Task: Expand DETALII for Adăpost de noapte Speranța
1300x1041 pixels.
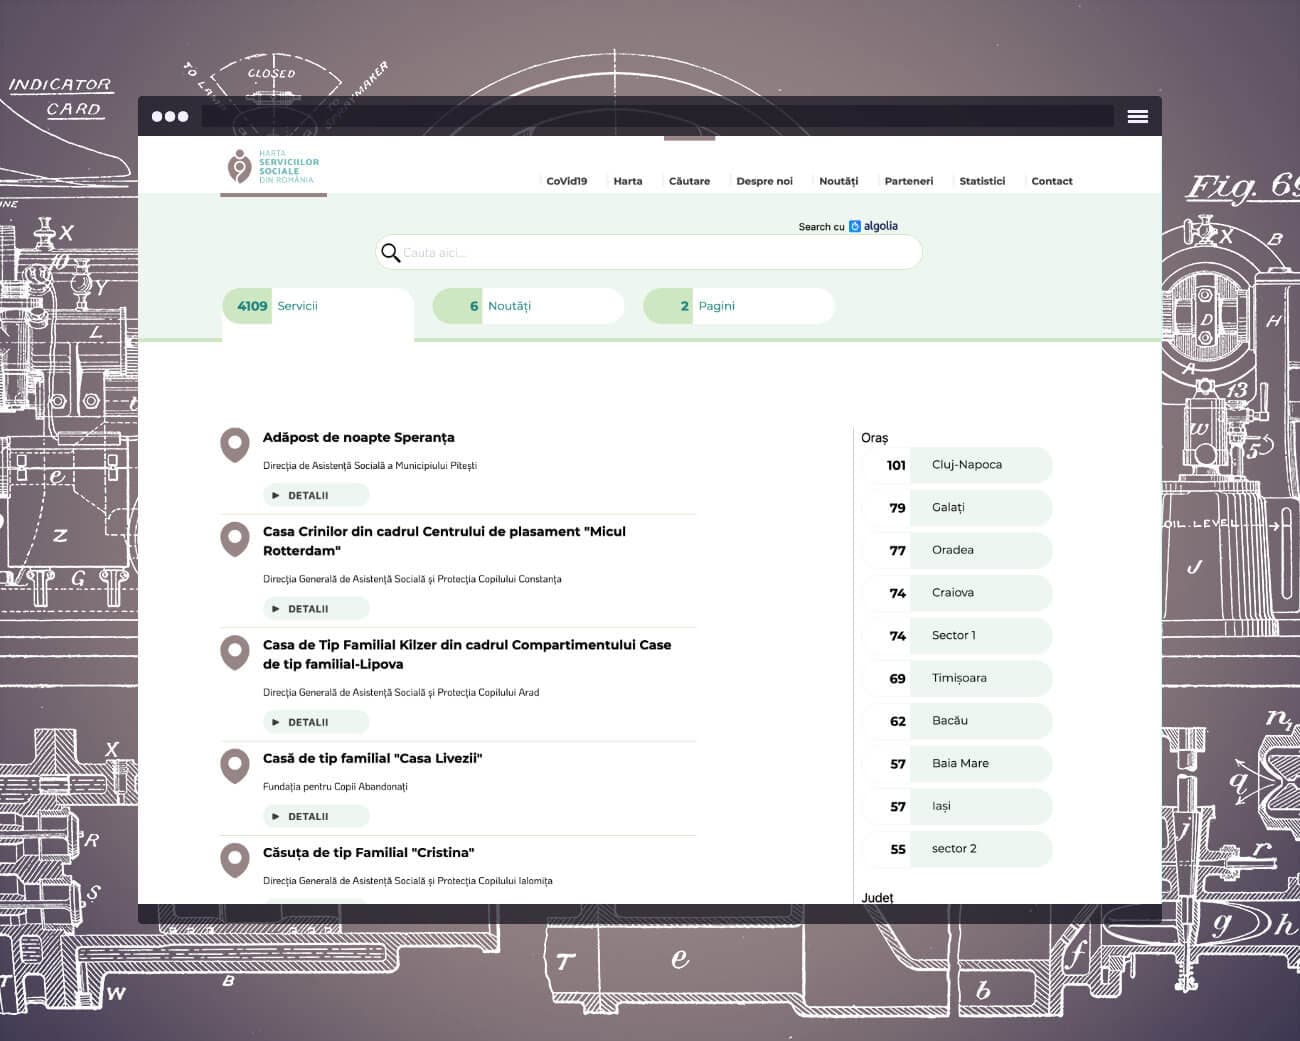Action: coord(316,496)
